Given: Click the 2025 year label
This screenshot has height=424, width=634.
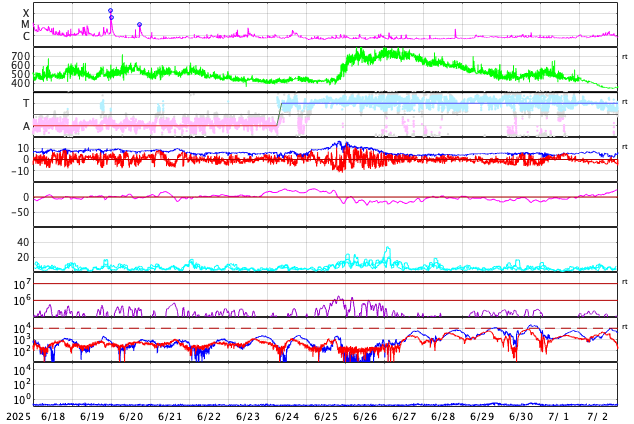Looking at the screenshot, I should pyautogui.click(x=18, y=416).
